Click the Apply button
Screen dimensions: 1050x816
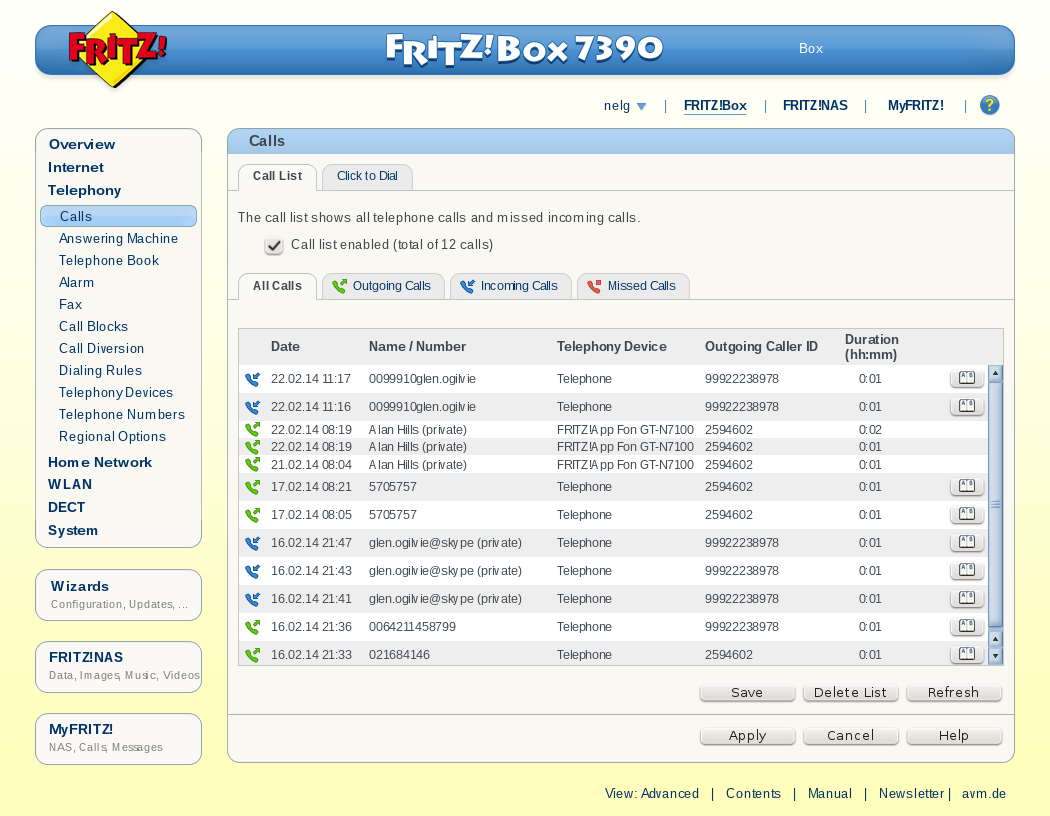(x=747, y=736)
